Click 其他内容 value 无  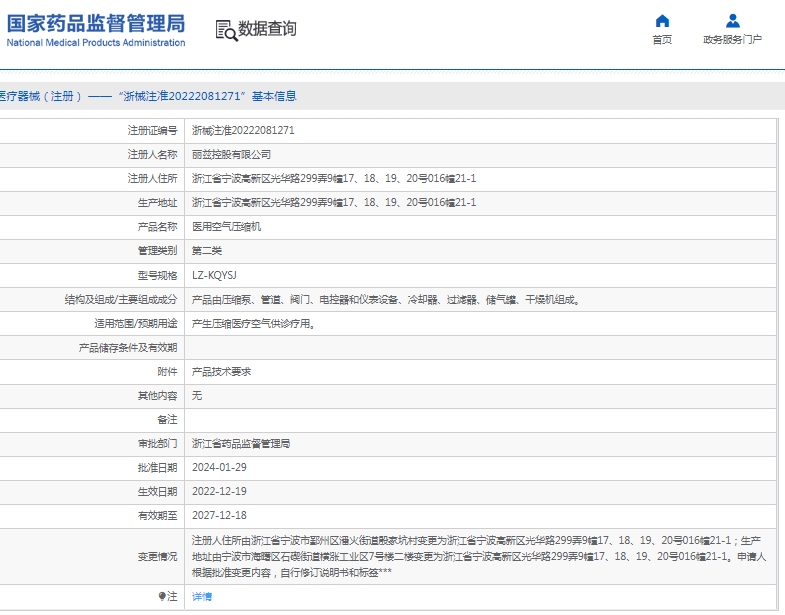coord(197,396)
